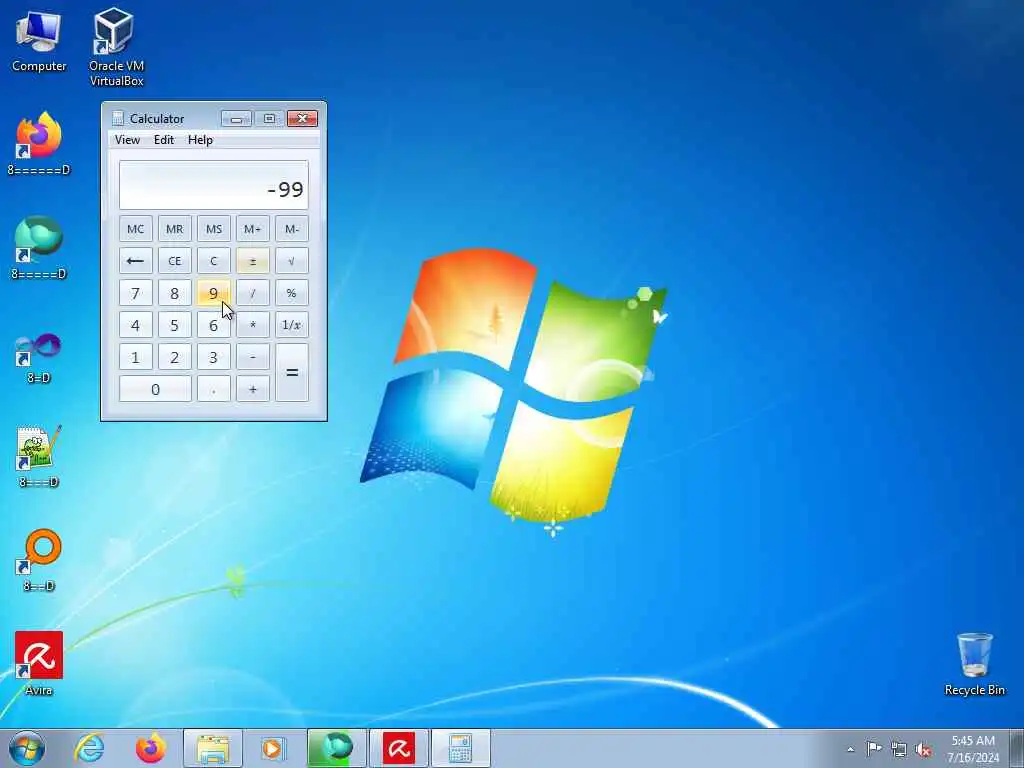Click the multiply button
Screen dimensions: 1024x768
pos(253,325)
